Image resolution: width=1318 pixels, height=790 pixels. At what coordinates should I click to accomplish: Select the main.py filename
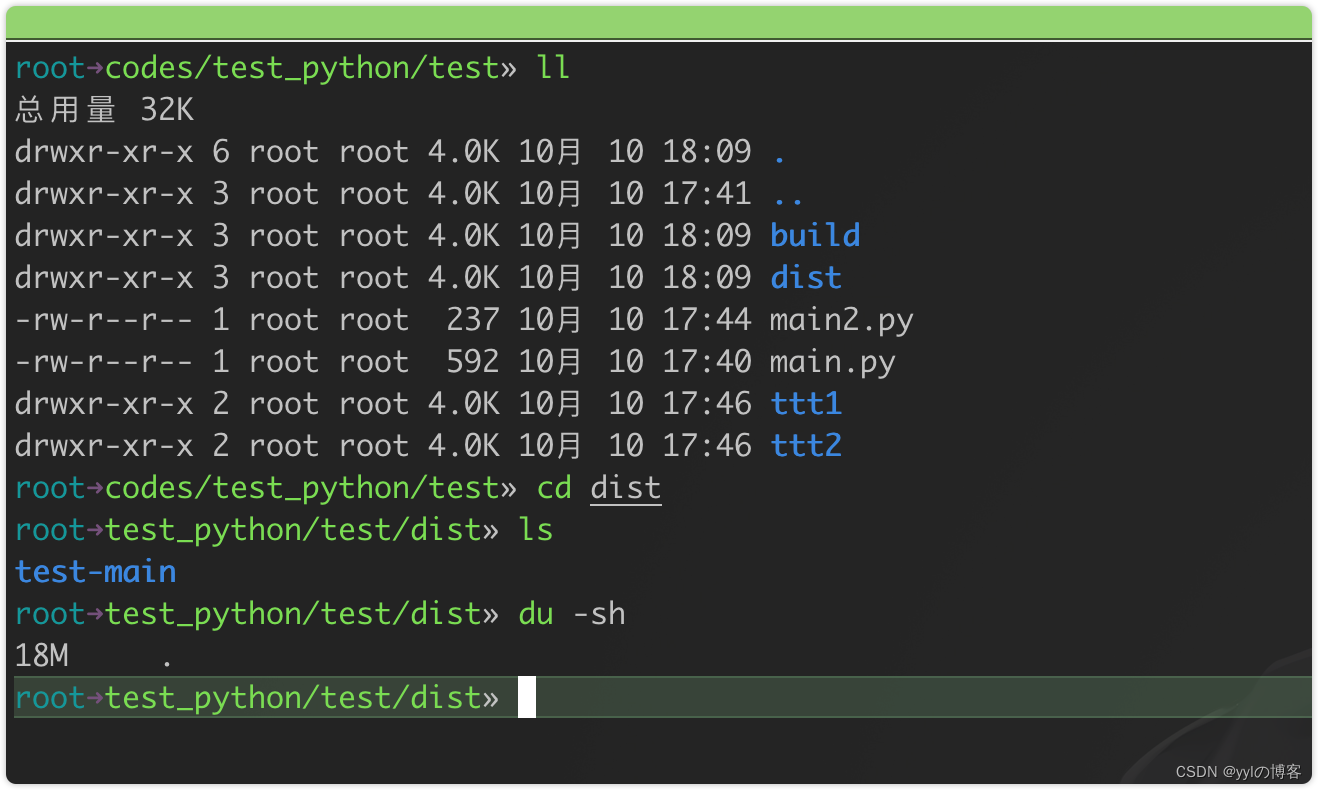(832, 361)
